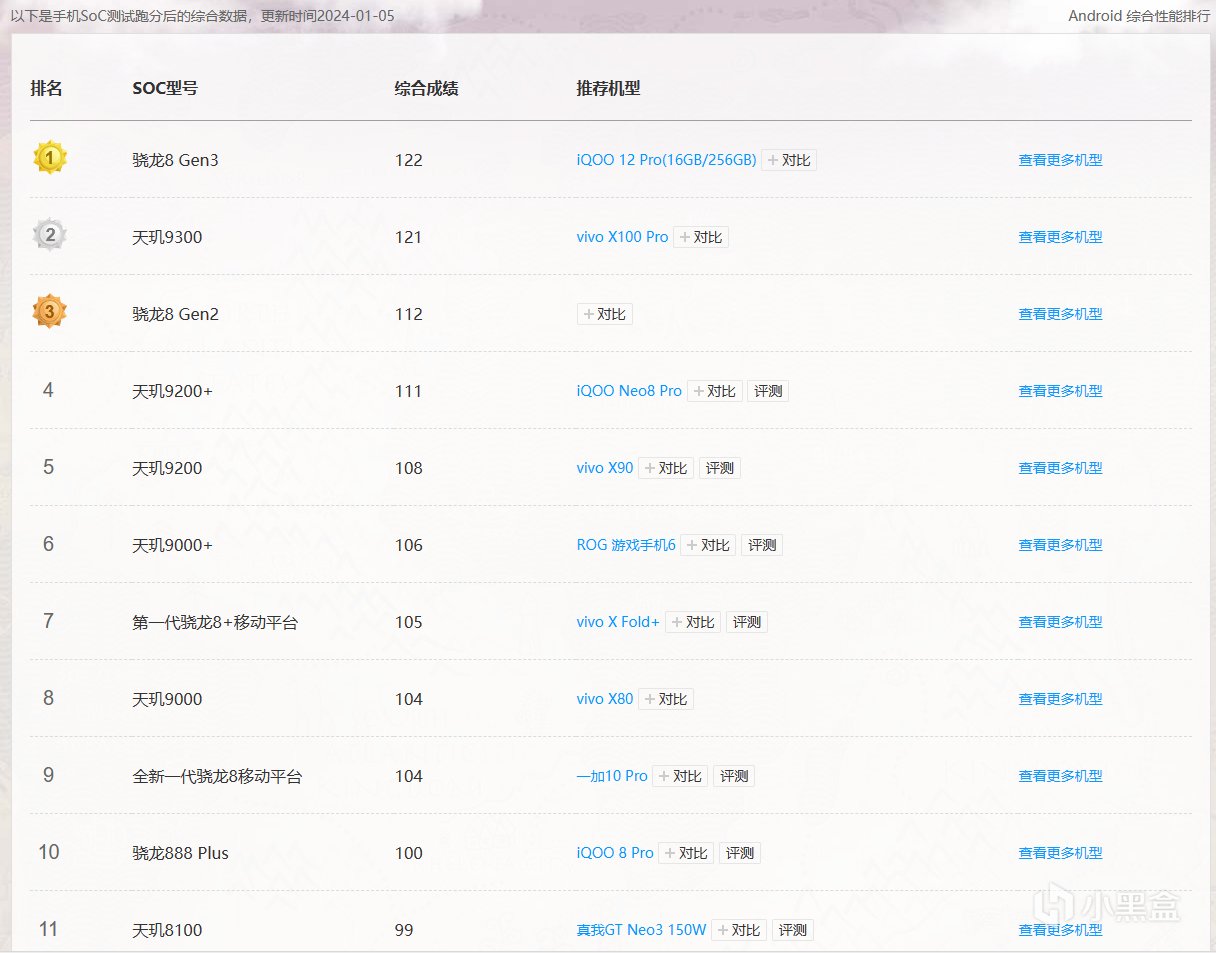
Task: Add iQOO Neo8 Pro to 对比 compare
Action: coord(715,391)
